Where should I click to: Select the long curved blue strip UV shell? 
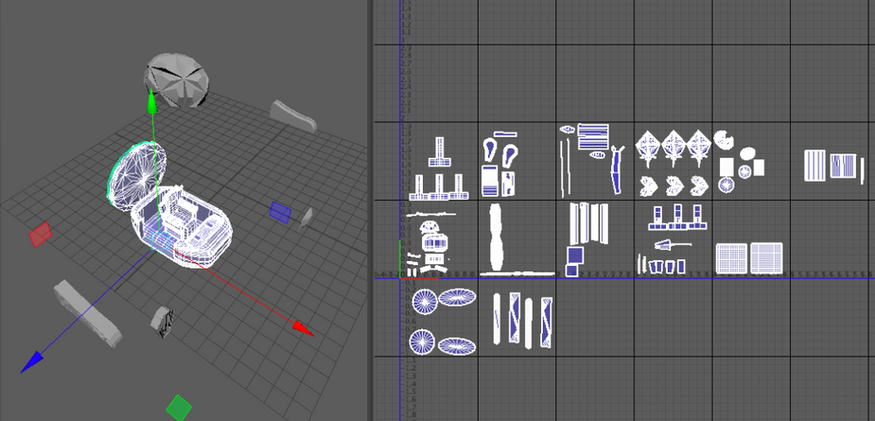(x=616, y=170)
